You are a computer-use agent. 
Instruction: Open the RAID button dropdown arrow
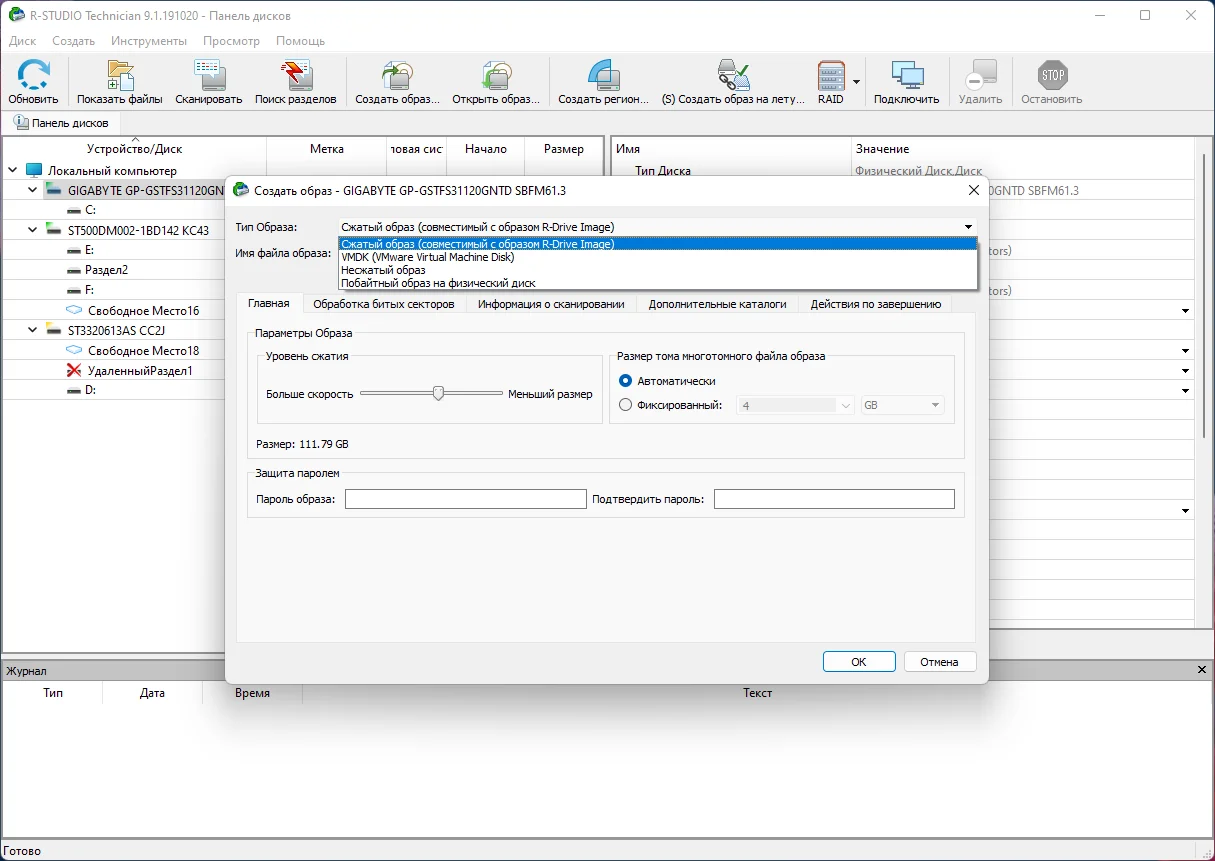tap(857, 82)
